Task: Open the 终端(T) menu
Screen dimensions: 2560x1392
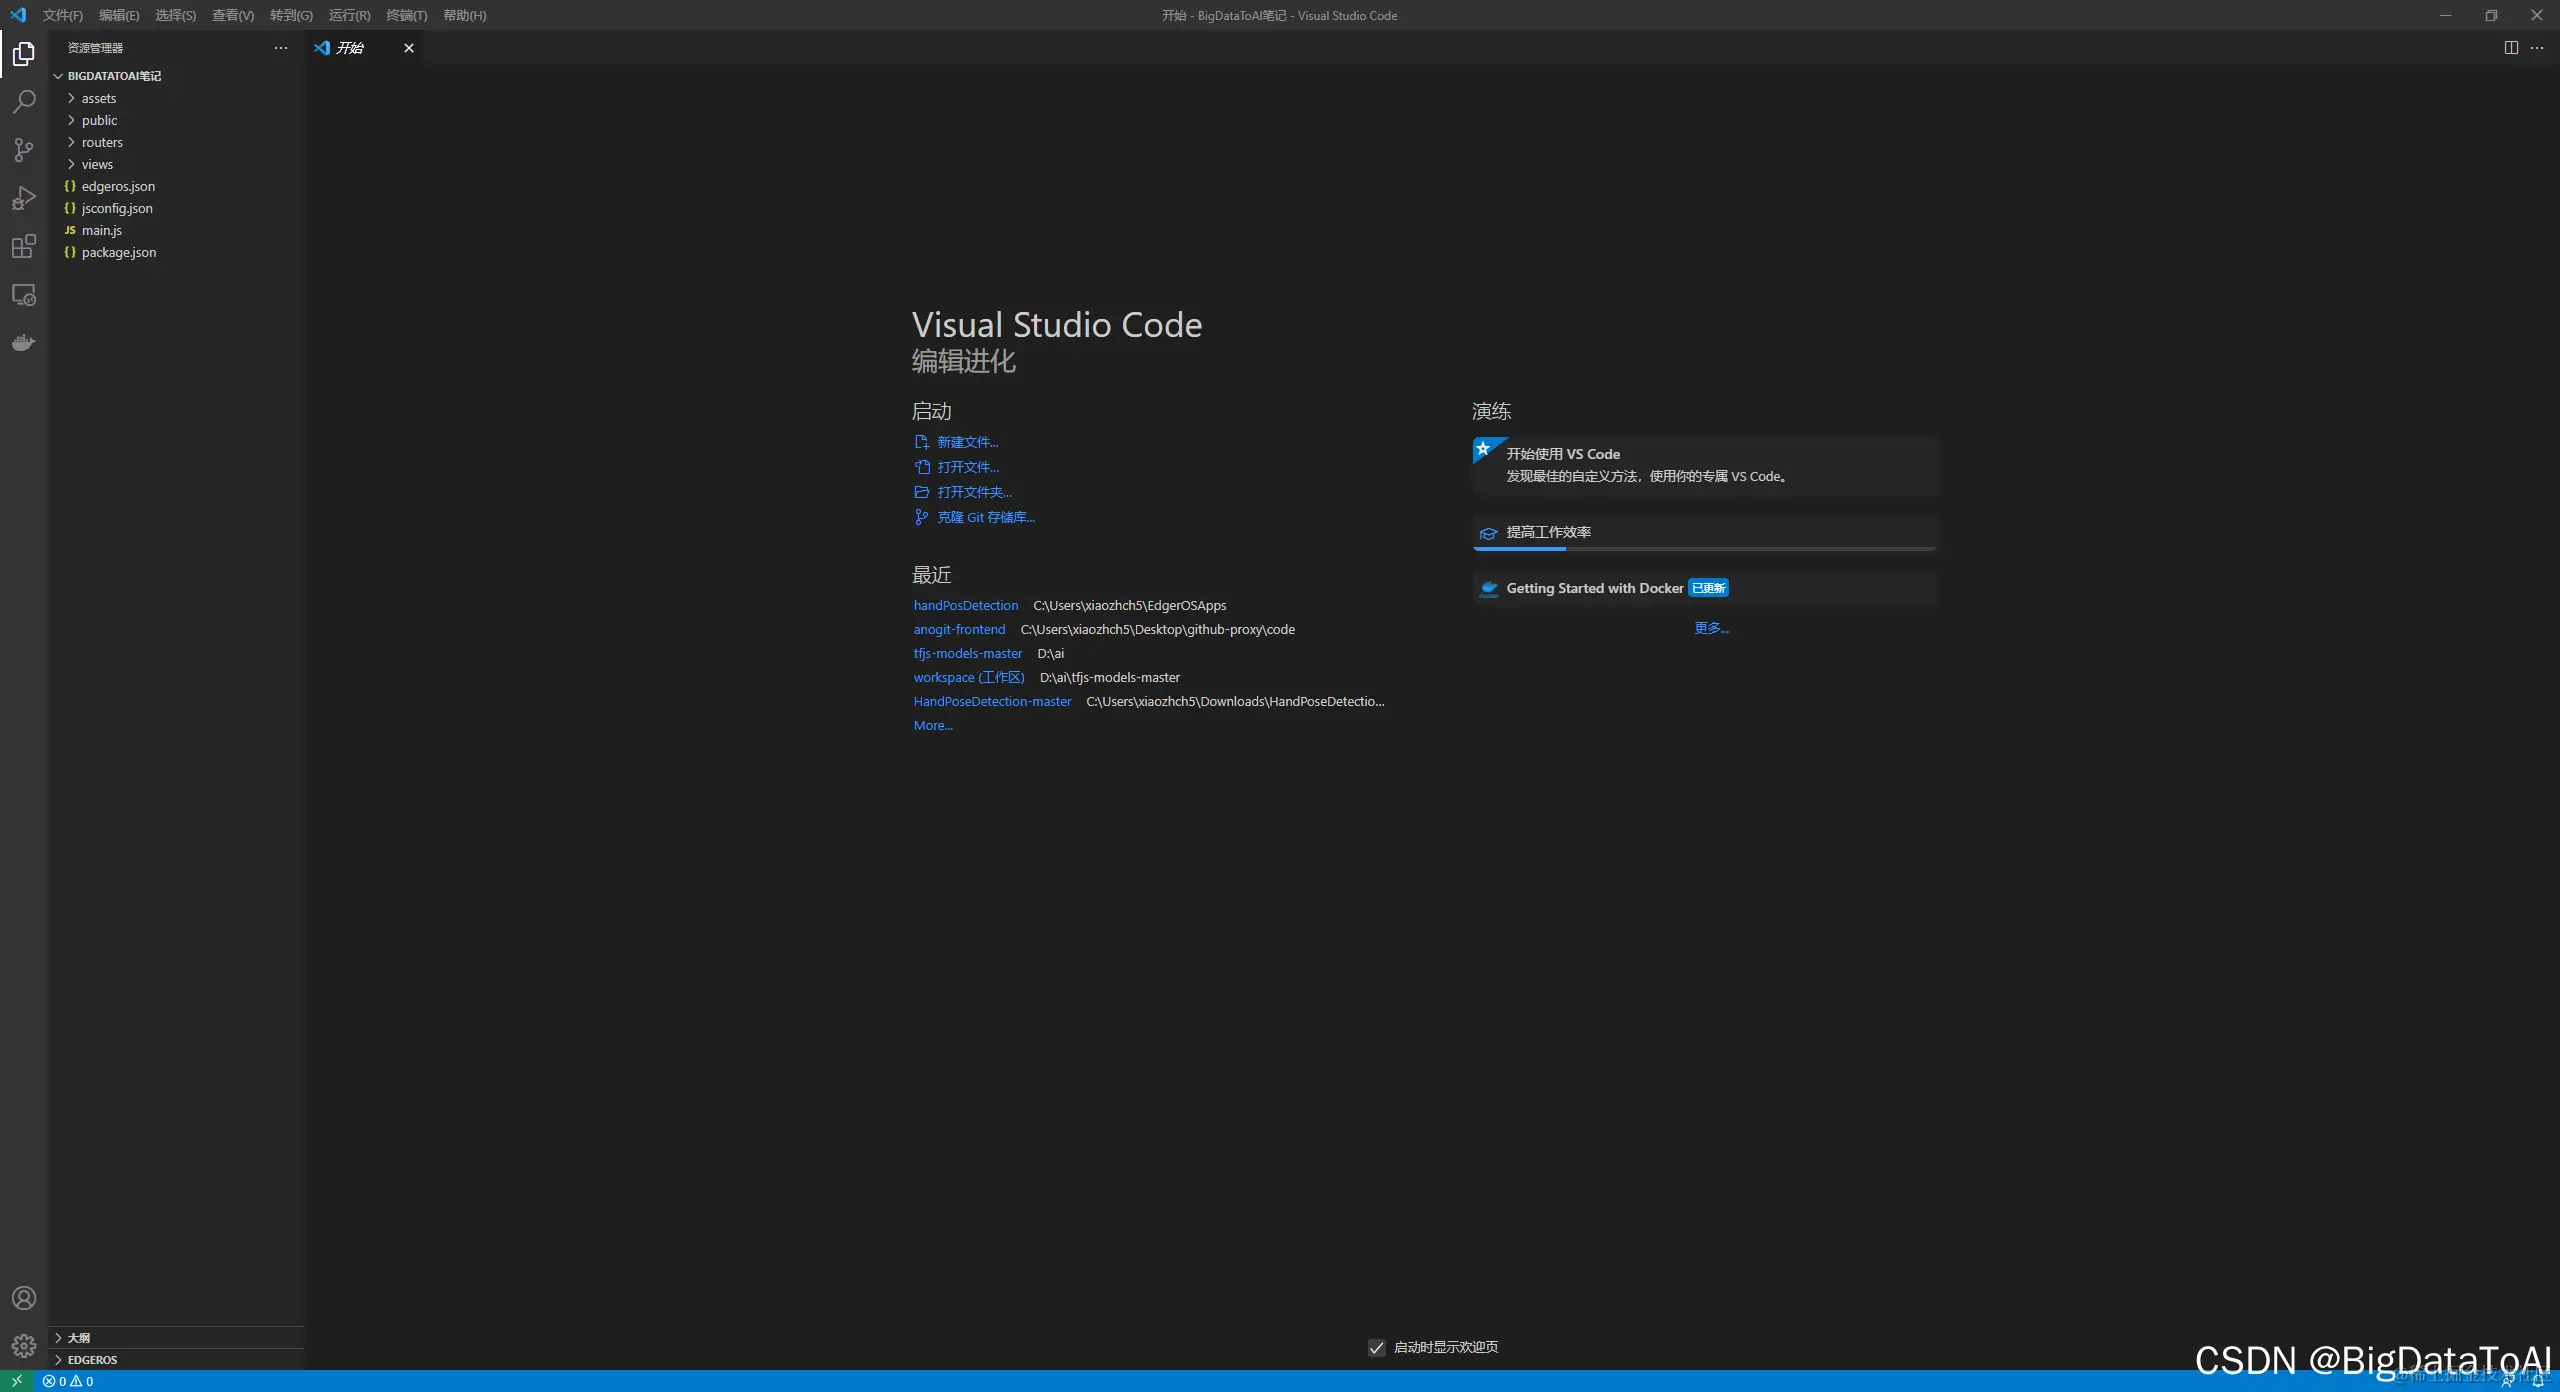Action: click(406, 15)
